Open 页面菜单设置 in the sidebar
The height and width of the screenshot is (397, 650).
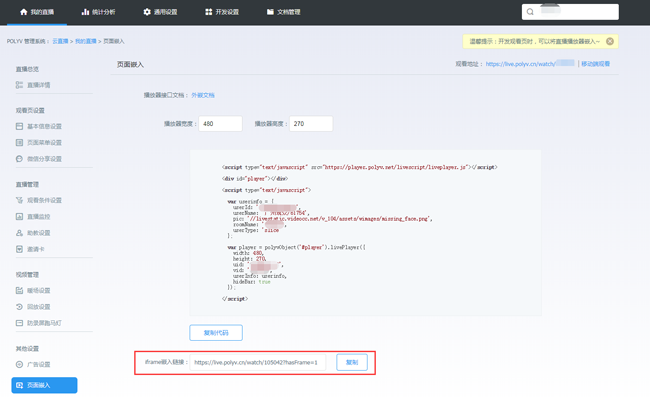[x=39, y=143]
